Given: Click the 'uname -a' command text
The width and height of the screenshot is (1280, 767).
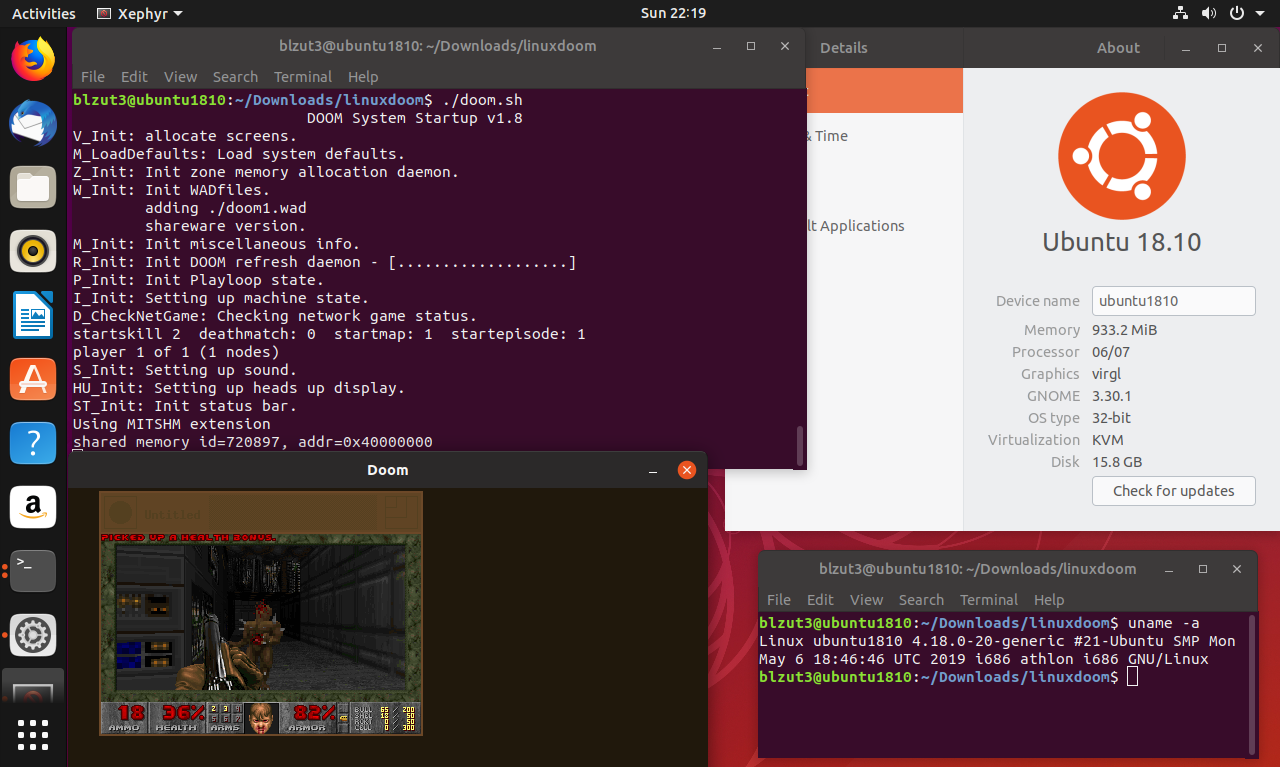Looking at the screenshot, I should [x=1163, y=623].
